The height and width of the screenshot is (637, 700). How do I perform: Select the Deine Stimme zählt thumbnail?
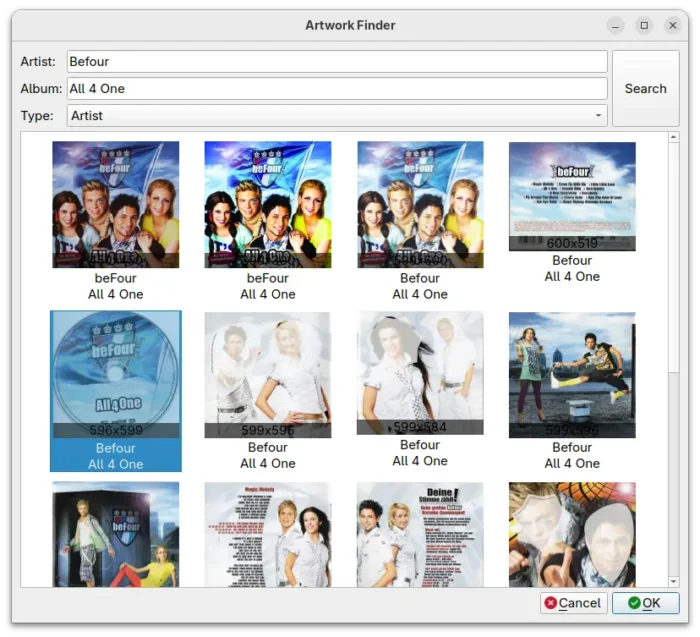[x=420, y=534]
